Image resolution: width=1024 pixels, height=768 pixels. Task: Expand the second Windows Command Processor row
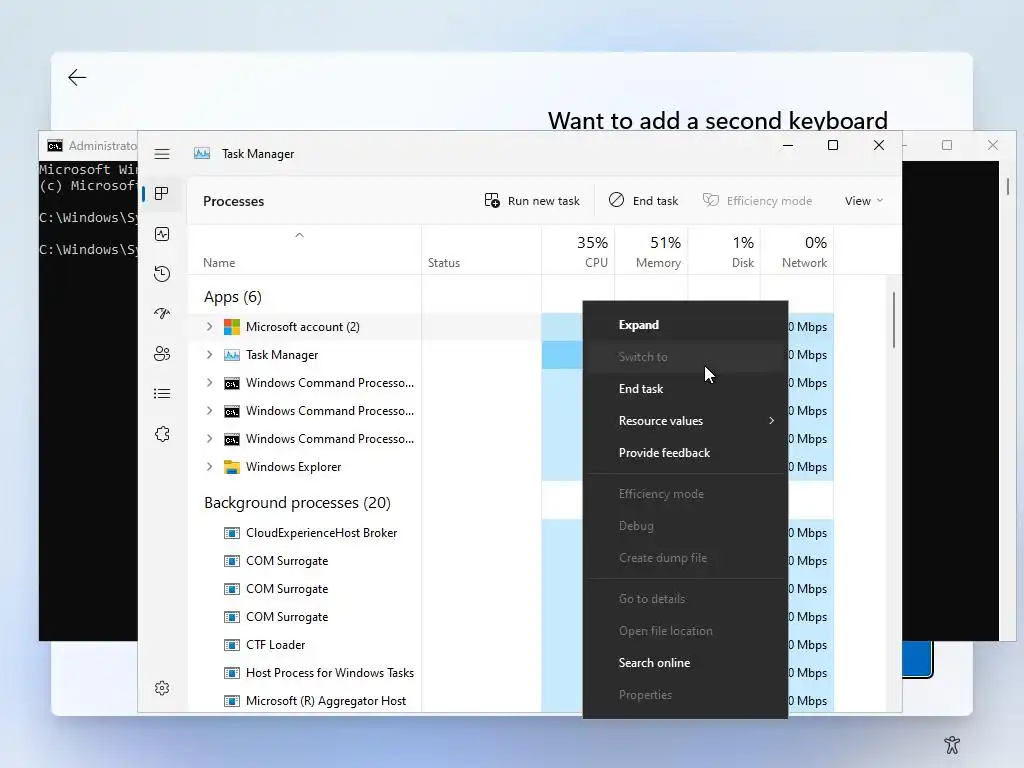209,411
